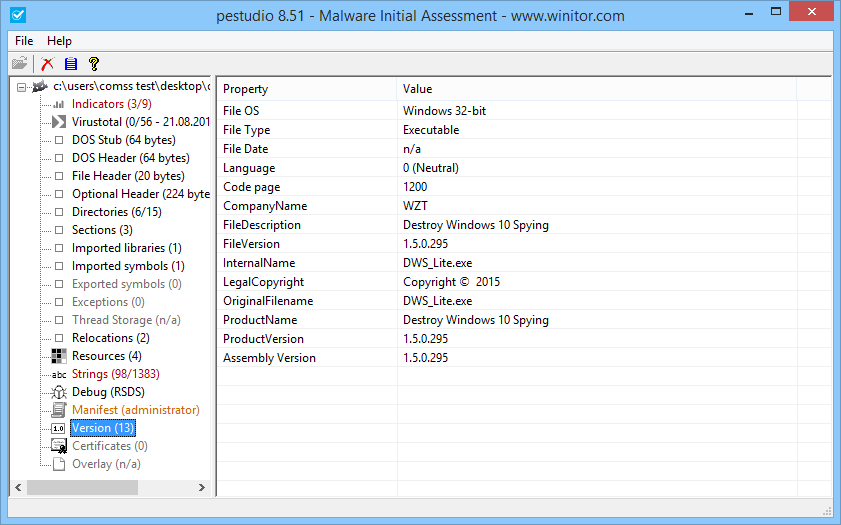The image size is (841, 525).
Task: Select Manifest (administrator) tree item
Action: [x=136, y=410]
